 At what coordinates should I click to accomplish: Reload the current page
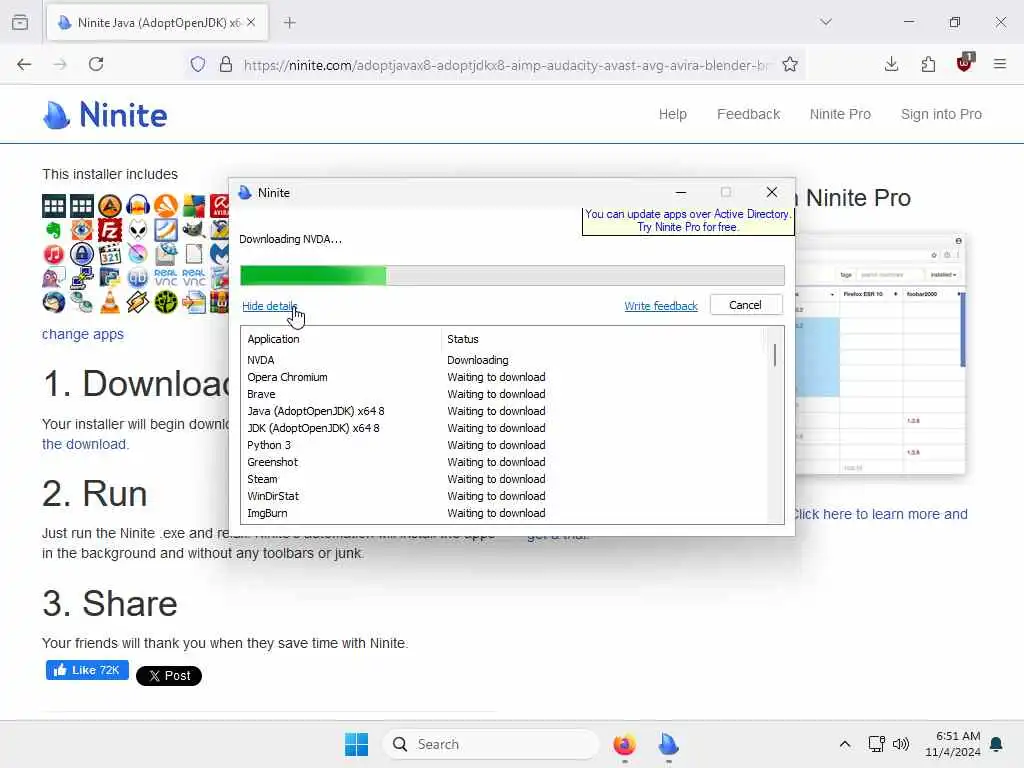click(96, 64)
